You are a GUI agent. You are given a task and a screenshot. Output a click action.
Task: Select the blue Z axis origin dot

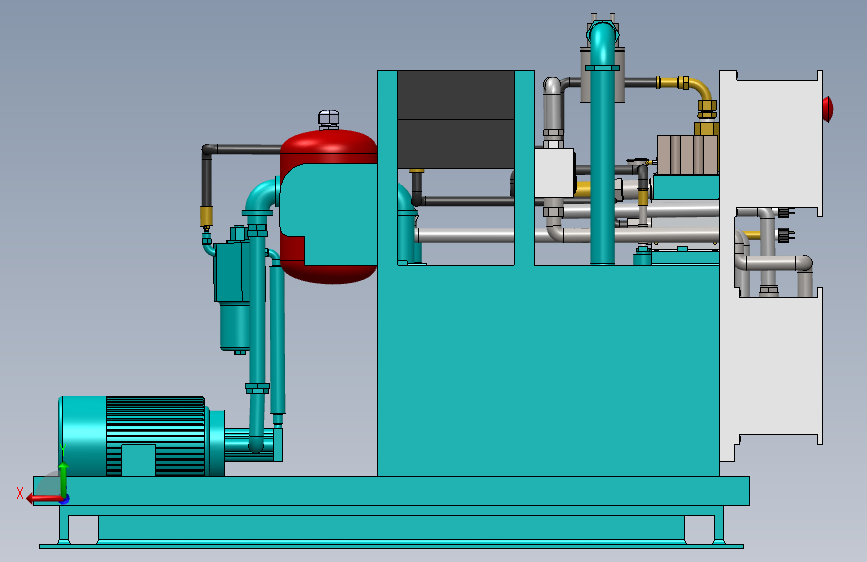[x=65, y=499]
